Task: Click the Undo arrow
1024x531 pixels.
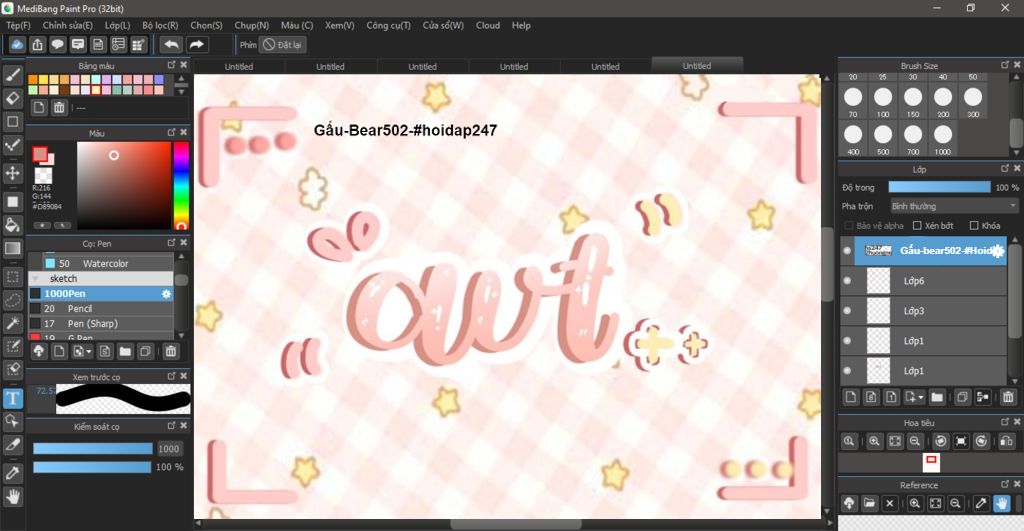Action: (171, 44)
